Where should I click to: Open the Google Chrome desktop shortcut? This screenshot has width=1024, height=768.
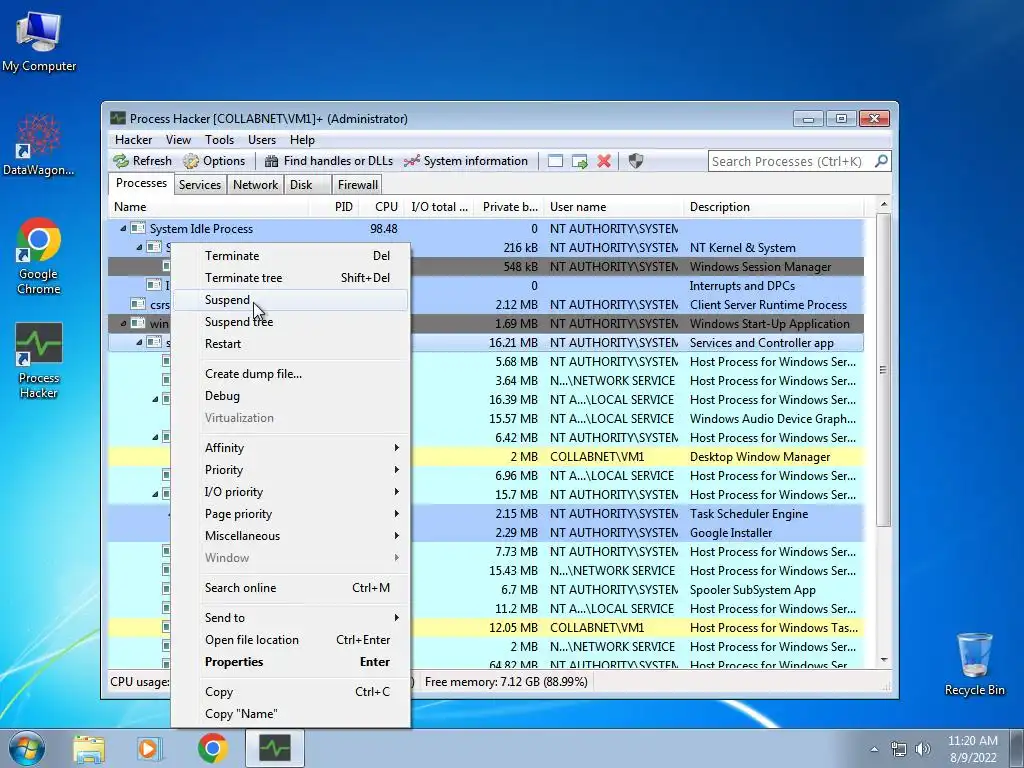point(39,257)
